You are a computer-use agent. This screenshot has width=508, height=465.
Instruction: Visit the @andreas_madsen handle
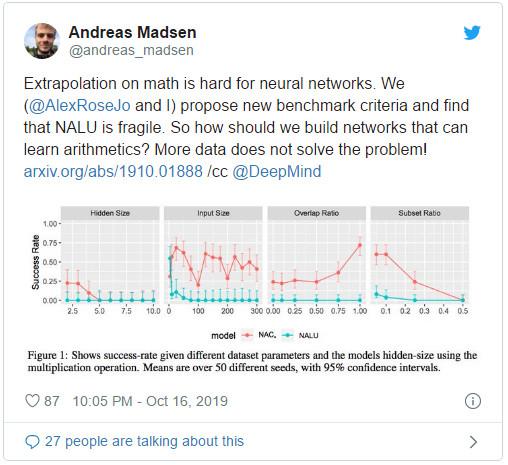click(131, 50)
